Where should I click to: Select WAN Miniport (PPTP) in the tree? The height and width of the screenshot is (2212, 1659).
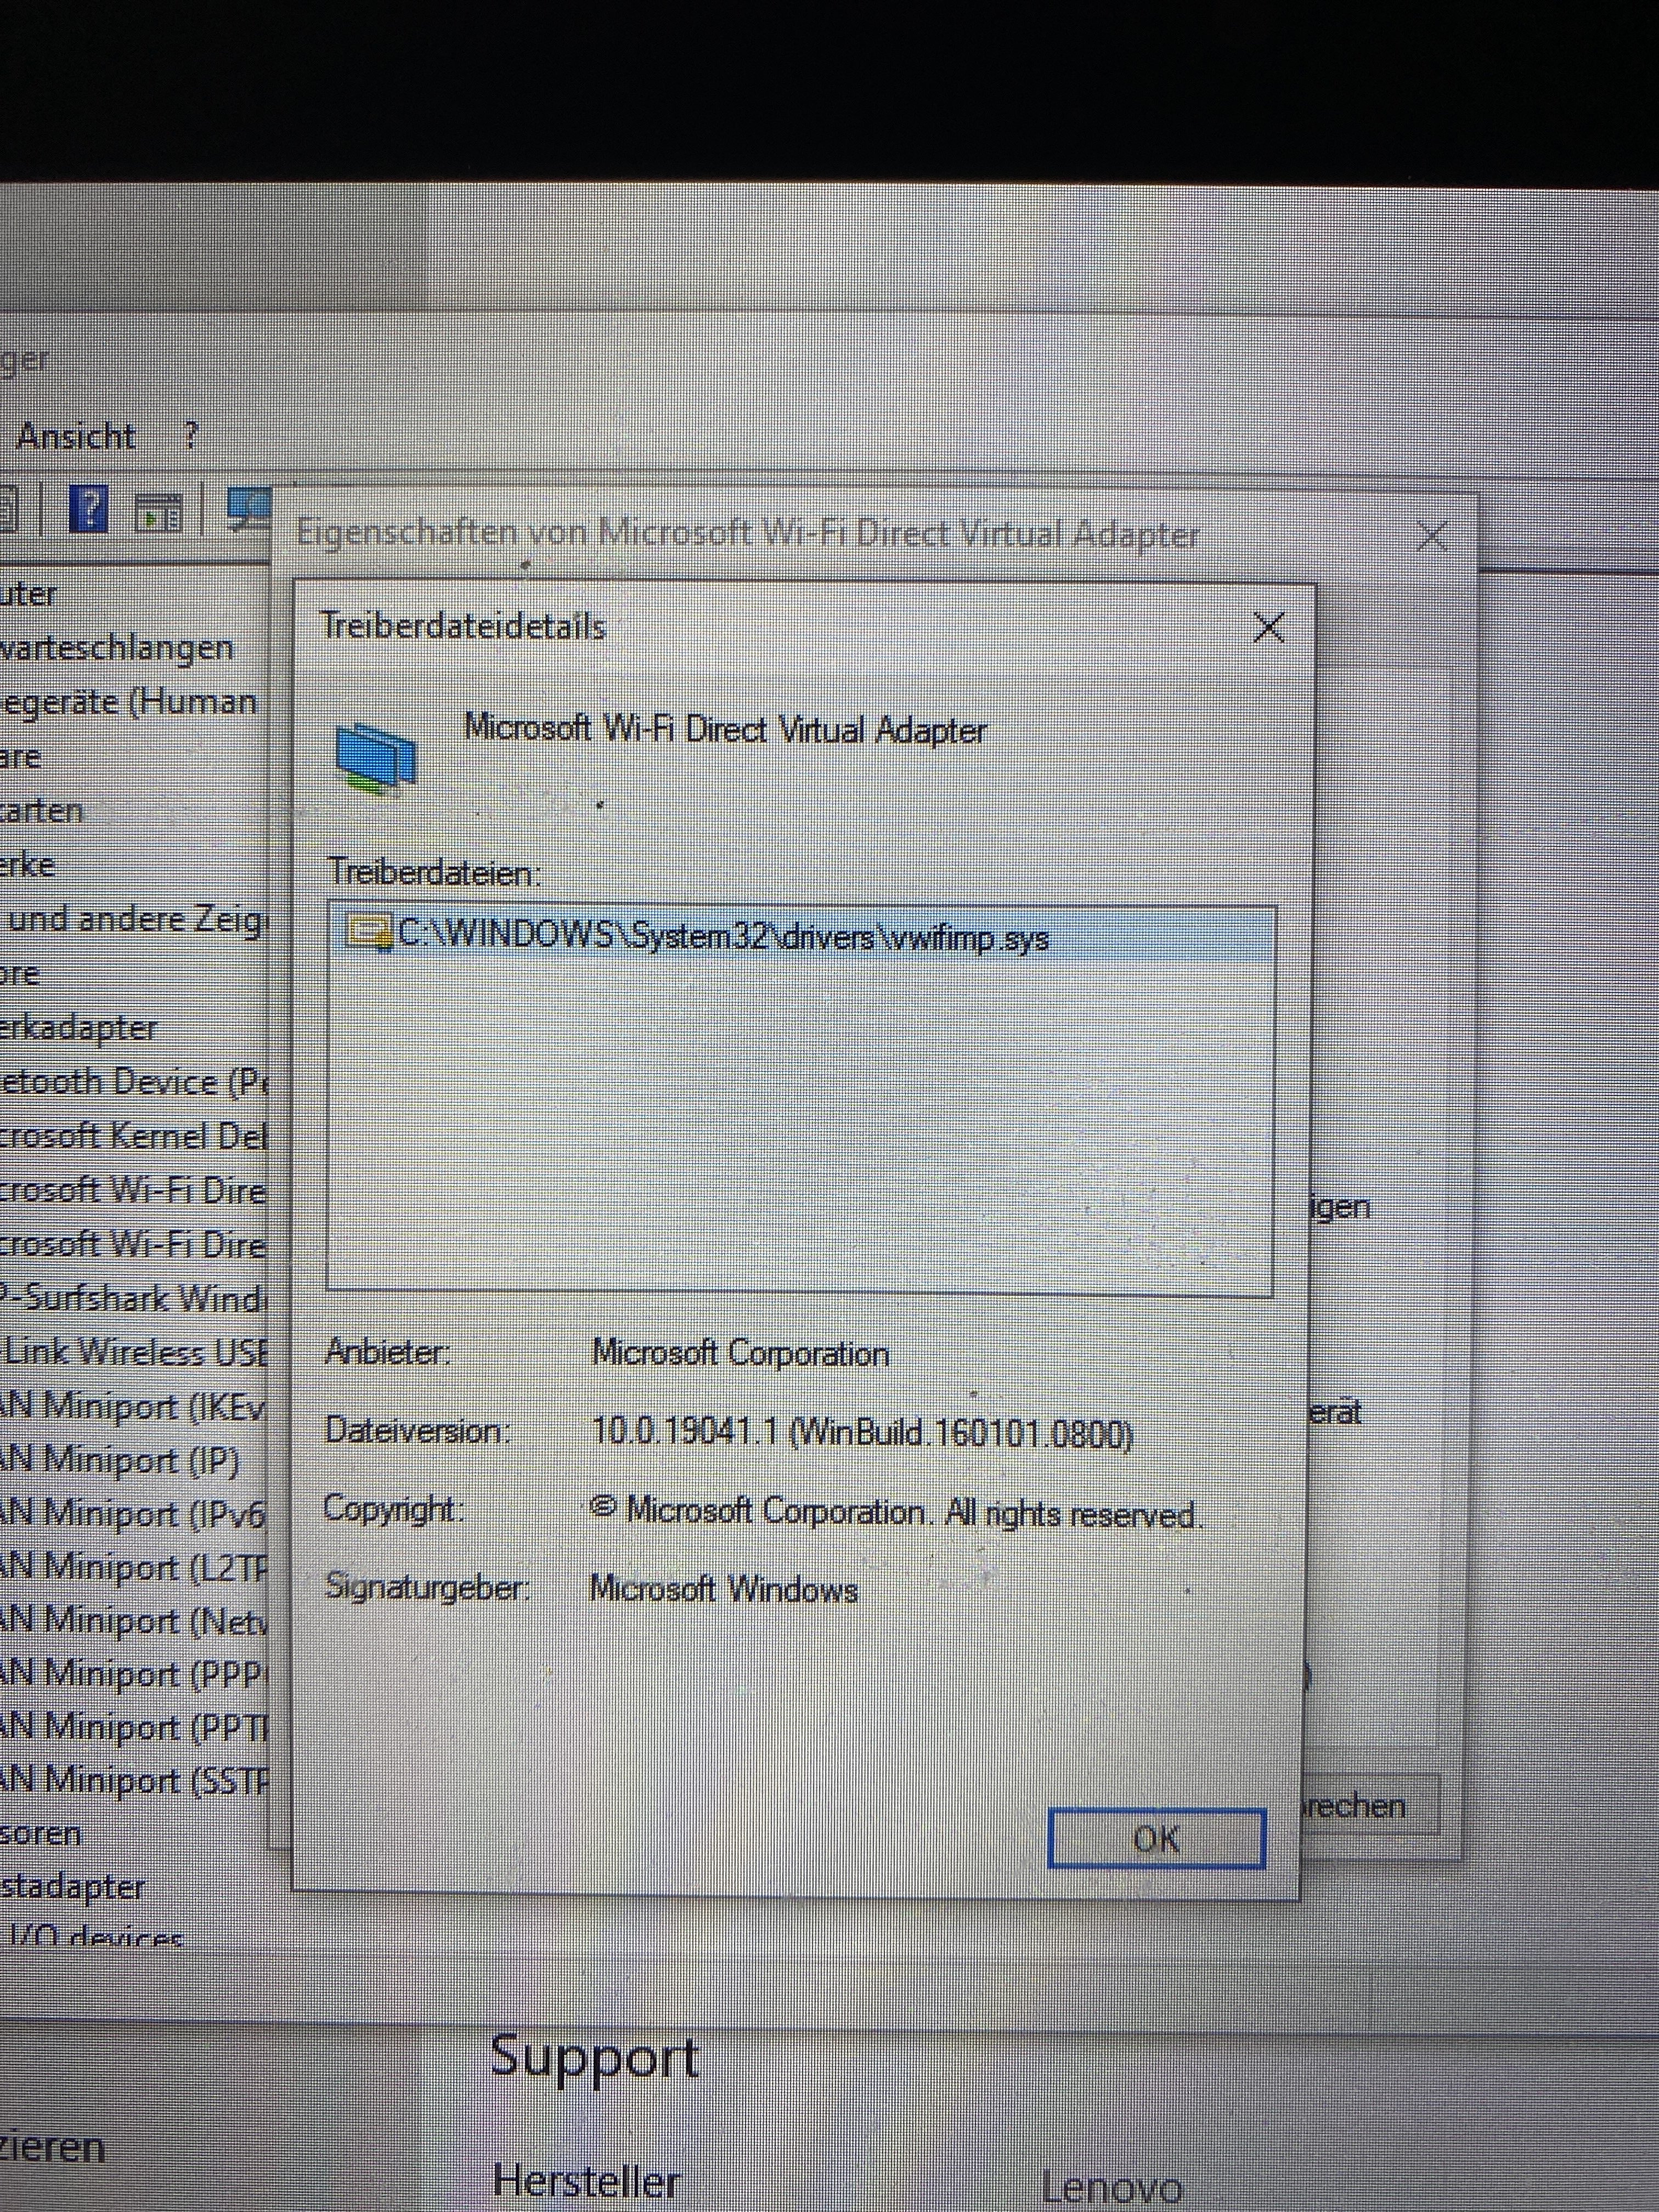(135, 1727)
